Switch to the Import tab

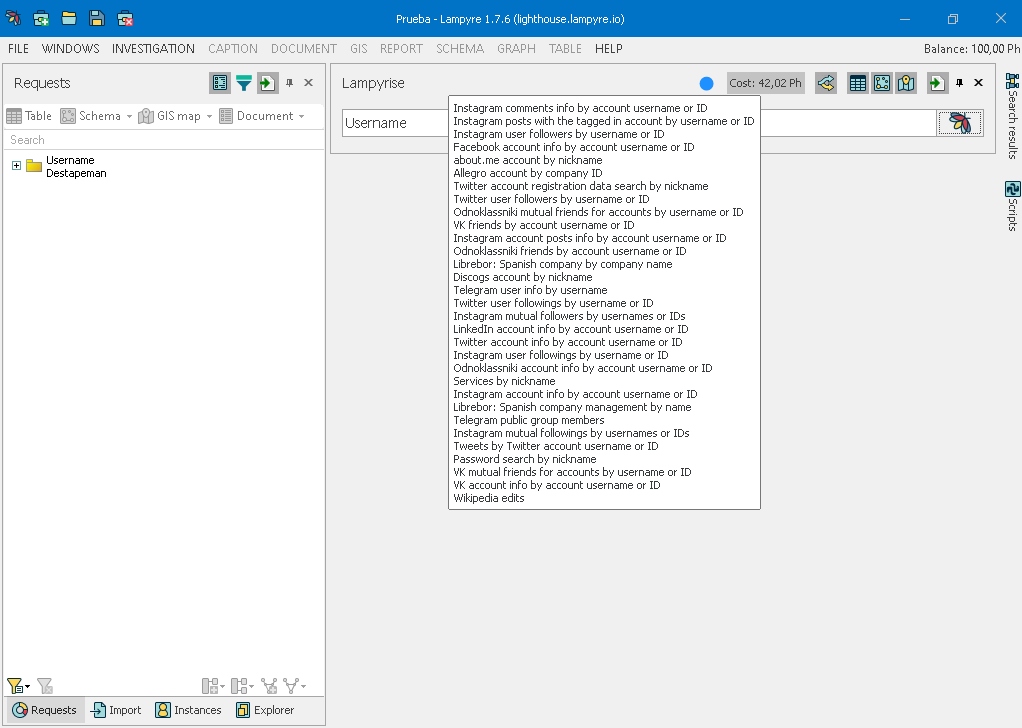[x=116, y=710]
